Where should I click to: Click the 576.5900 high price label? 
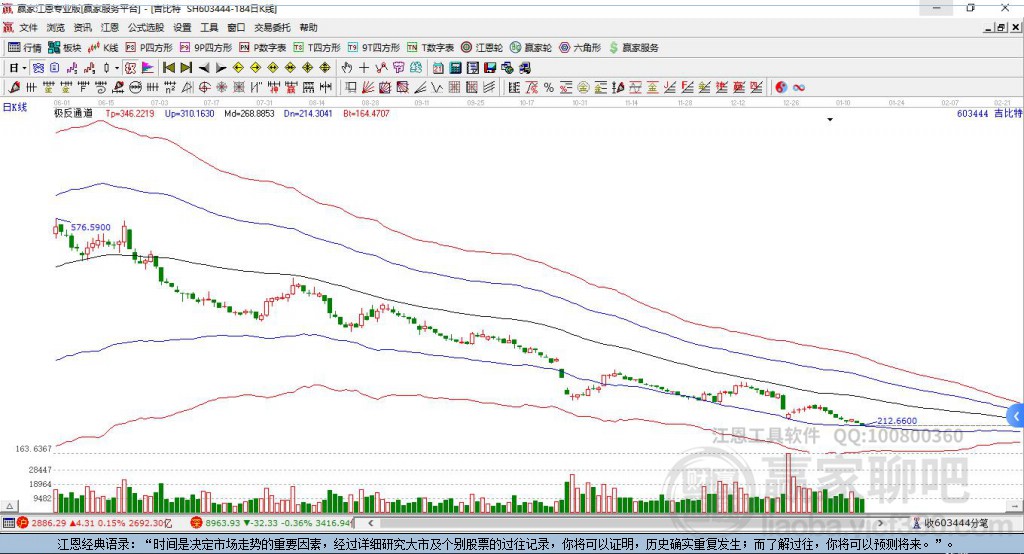click(91, 227)
